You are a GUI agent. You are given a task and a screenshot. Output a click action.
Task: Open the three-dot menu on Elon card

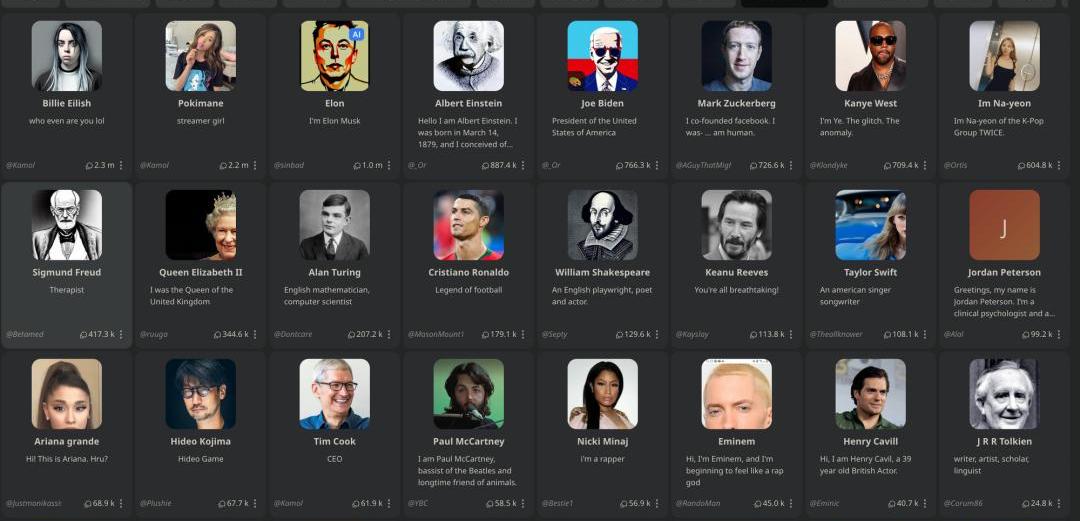[389, 165]
